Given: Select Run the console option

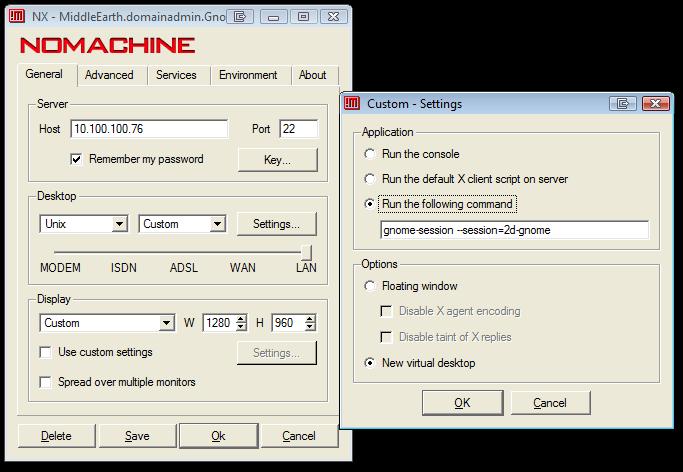Looking at the screenshot, I should coord(370,154).
